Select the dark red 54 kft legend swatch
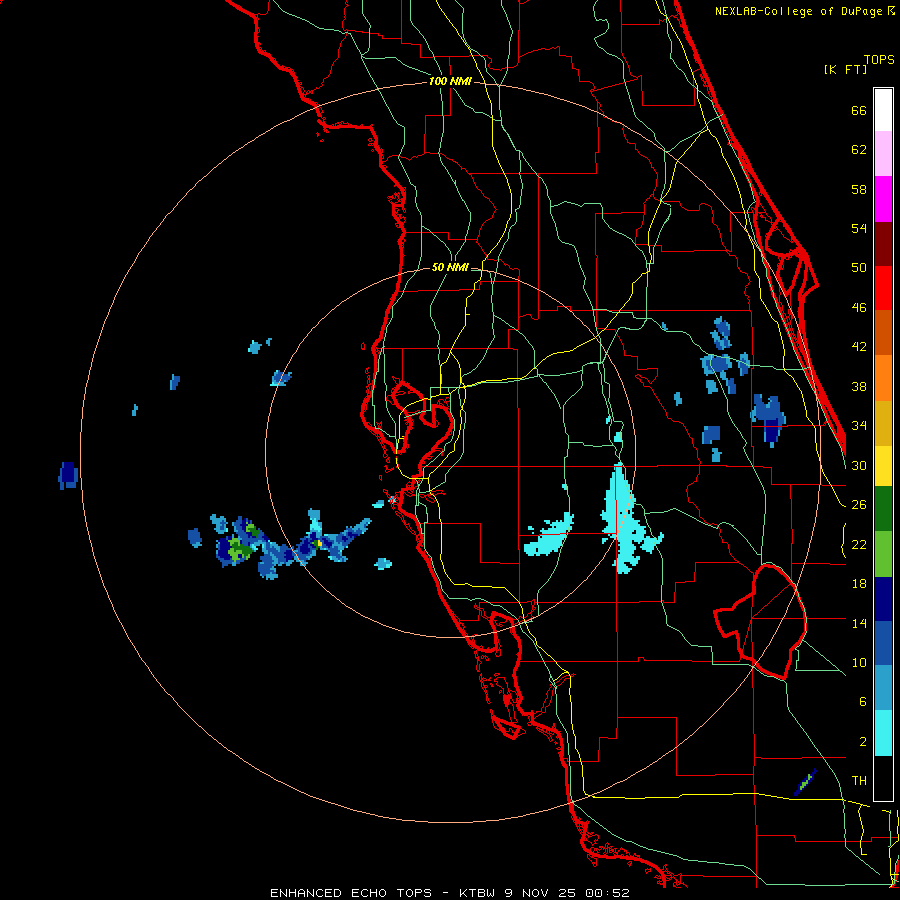Viewport: 900px width, 900px height. coord(883,243)
